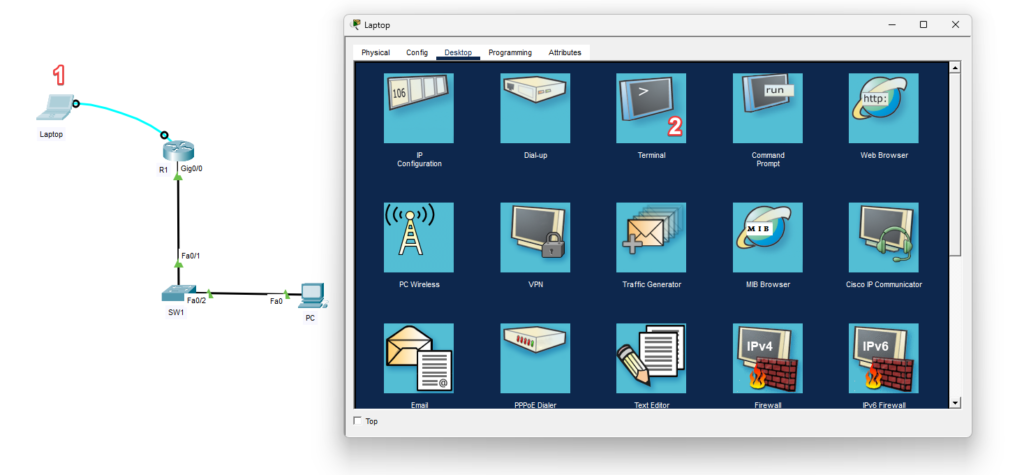Open the Dial-up app
Image resolution: width=1024 pixels, height=475 pixels.
(535, 108)
